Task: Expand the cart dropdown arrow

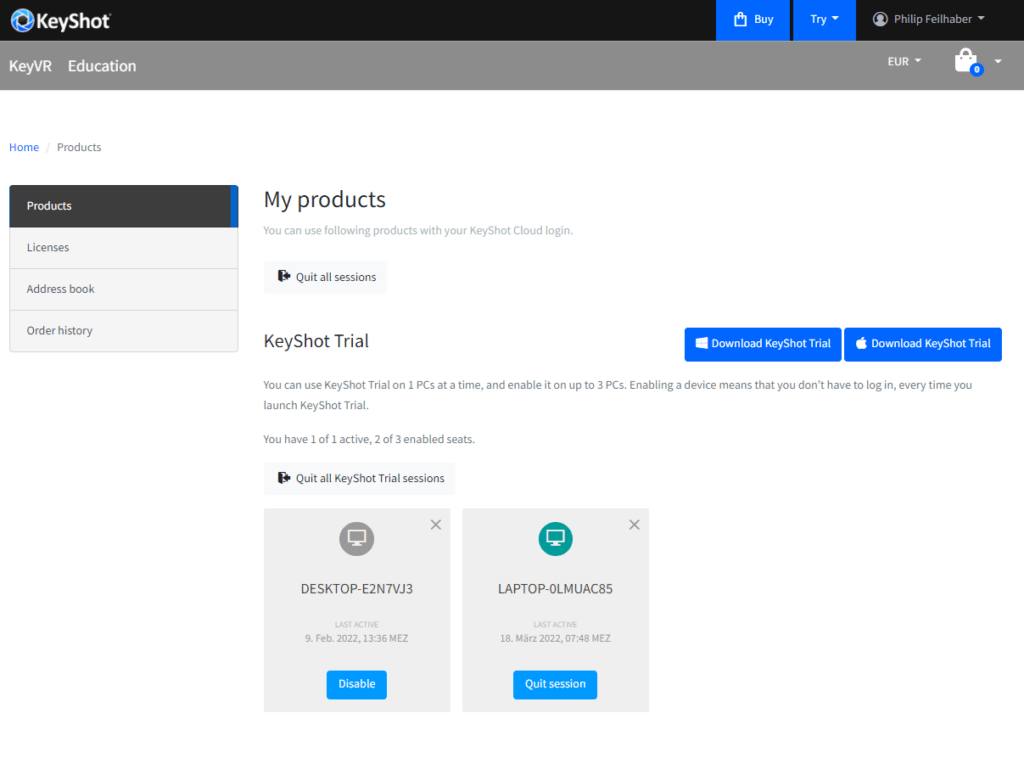Action: pyautogui.click(x=998, y=61)
